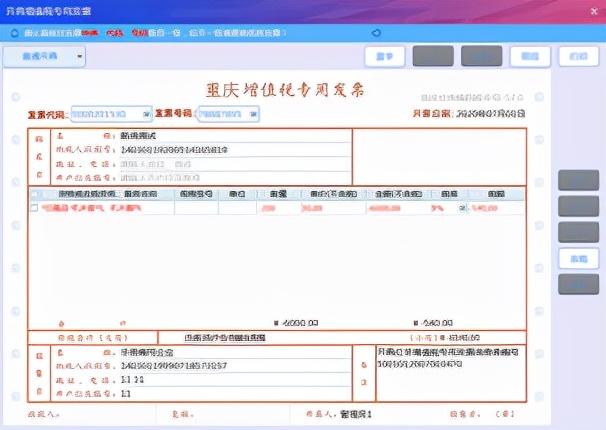606x430 pixels.
Task: Click the blank cipher area at upper right
Action: pyautogui.click(x=439, y=157)
